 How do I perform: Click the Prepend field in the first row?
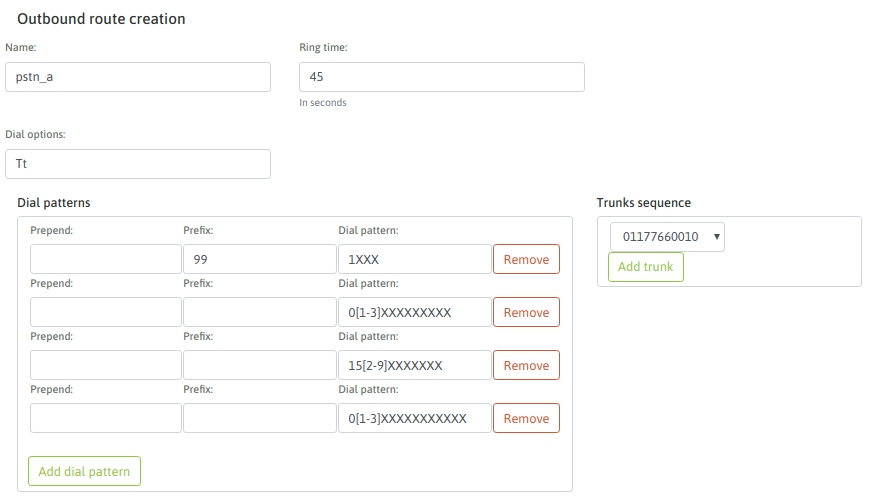[x=106, y=260]
